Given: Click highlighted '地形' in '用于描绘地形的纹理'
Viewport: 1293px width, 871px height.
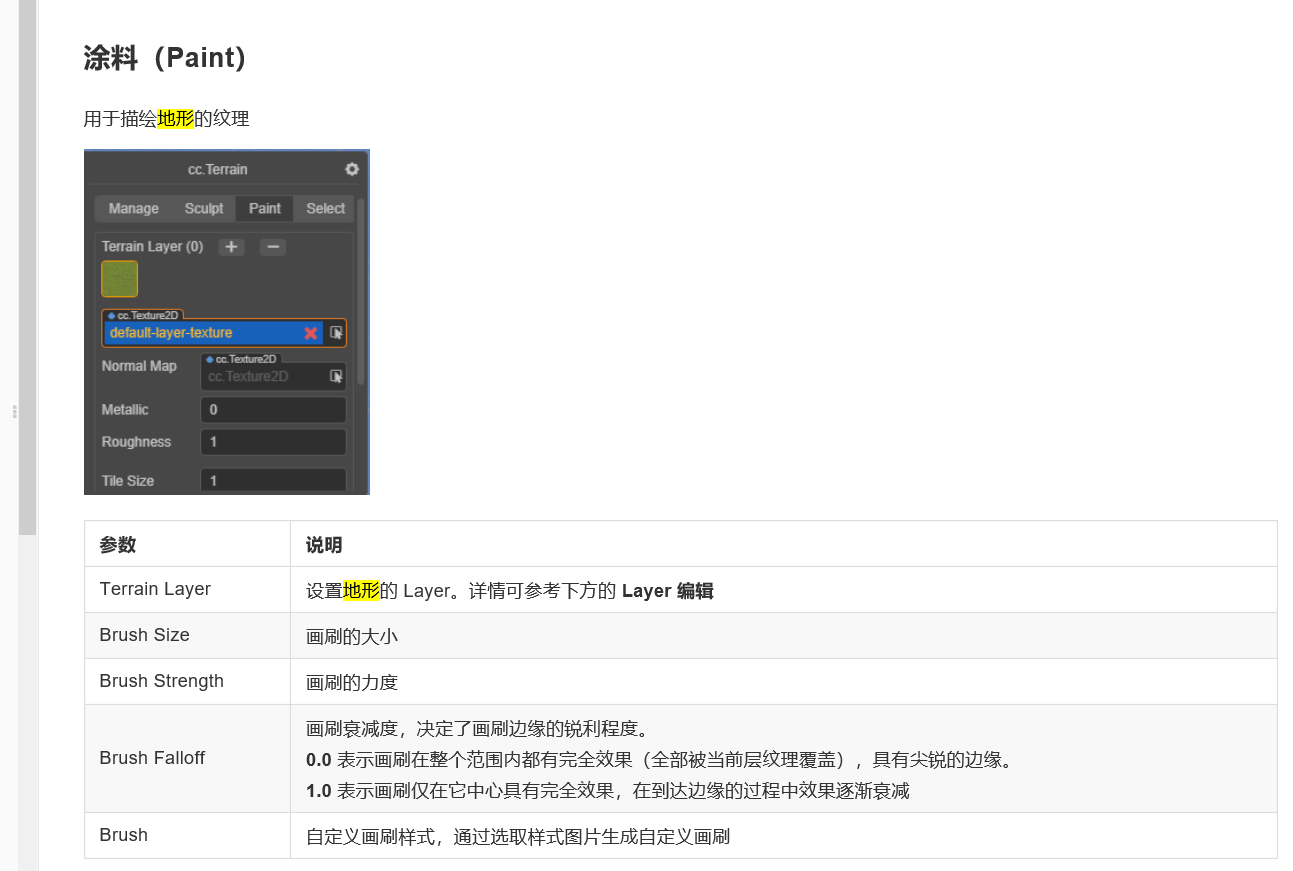Looking at the screenshot, I should [175, 119].
